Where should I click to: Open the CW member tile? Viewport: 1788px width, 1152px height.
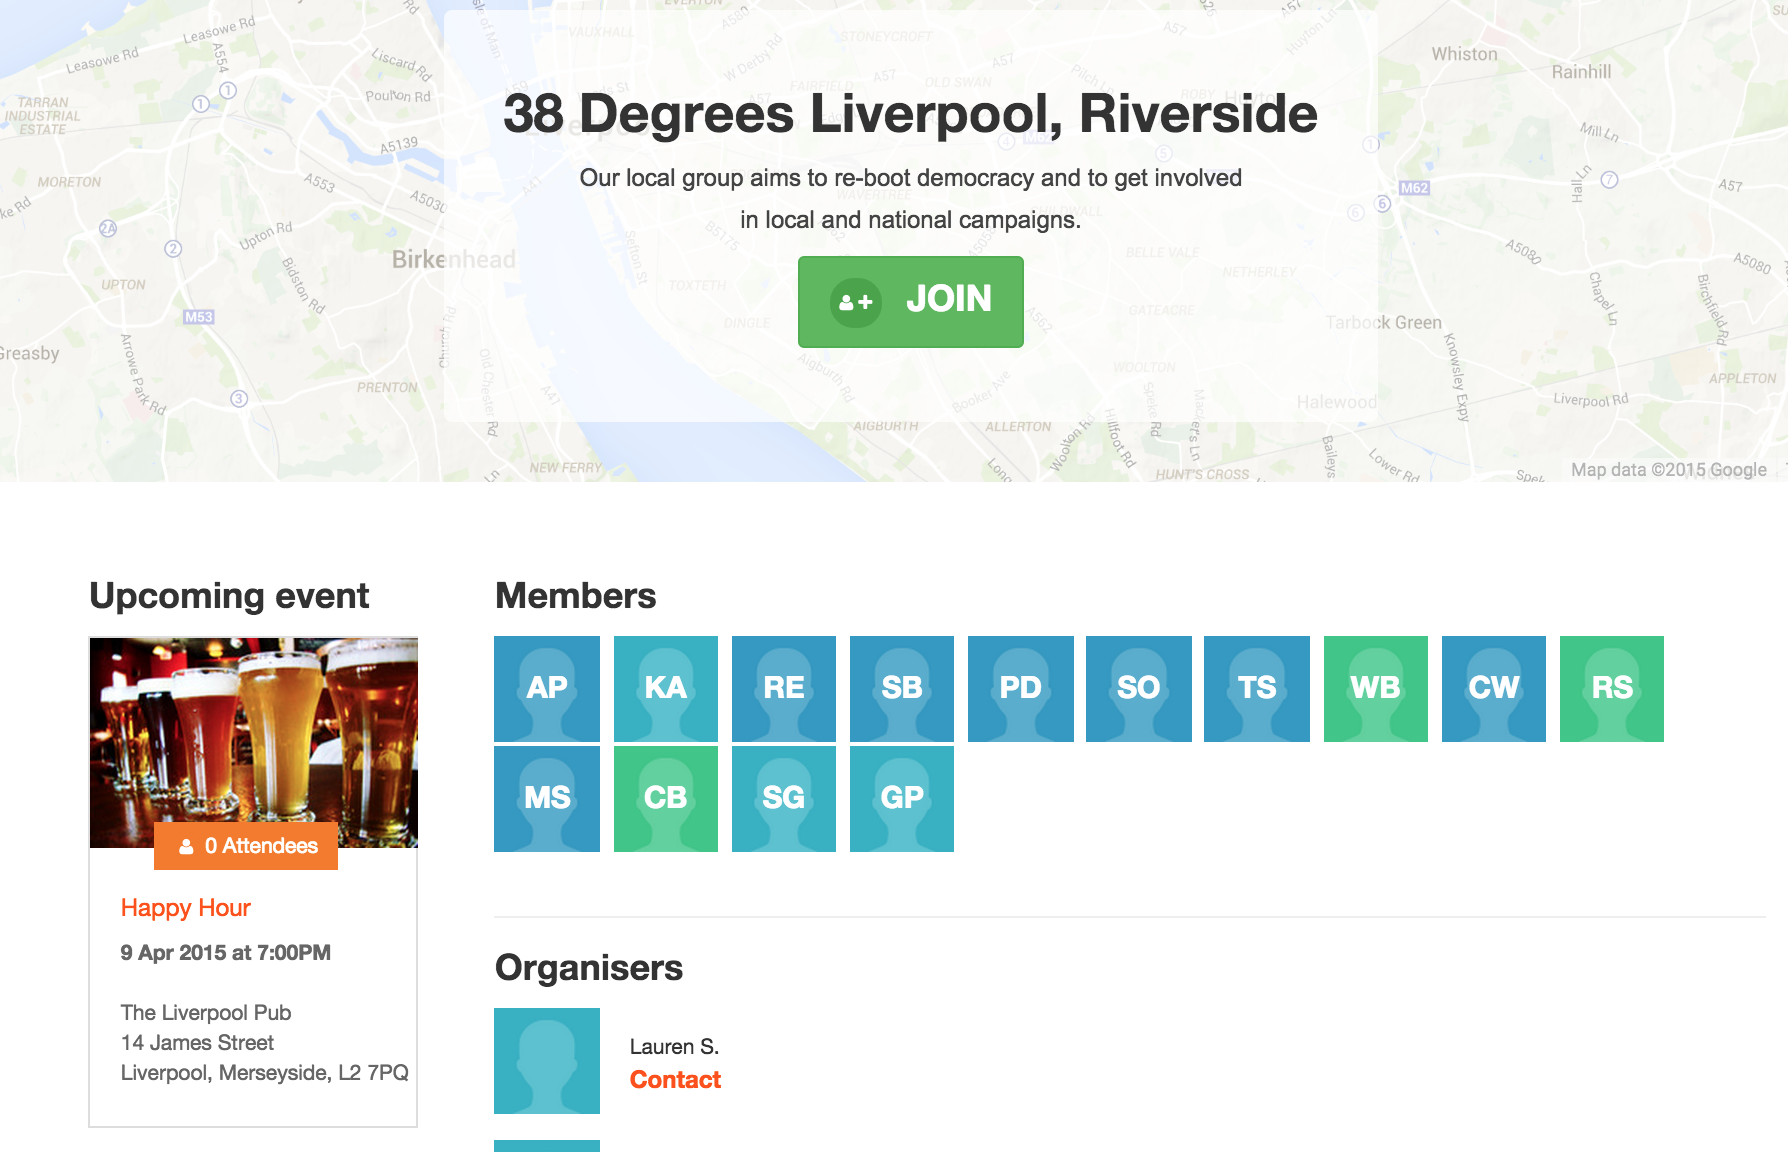point(1493,688)
